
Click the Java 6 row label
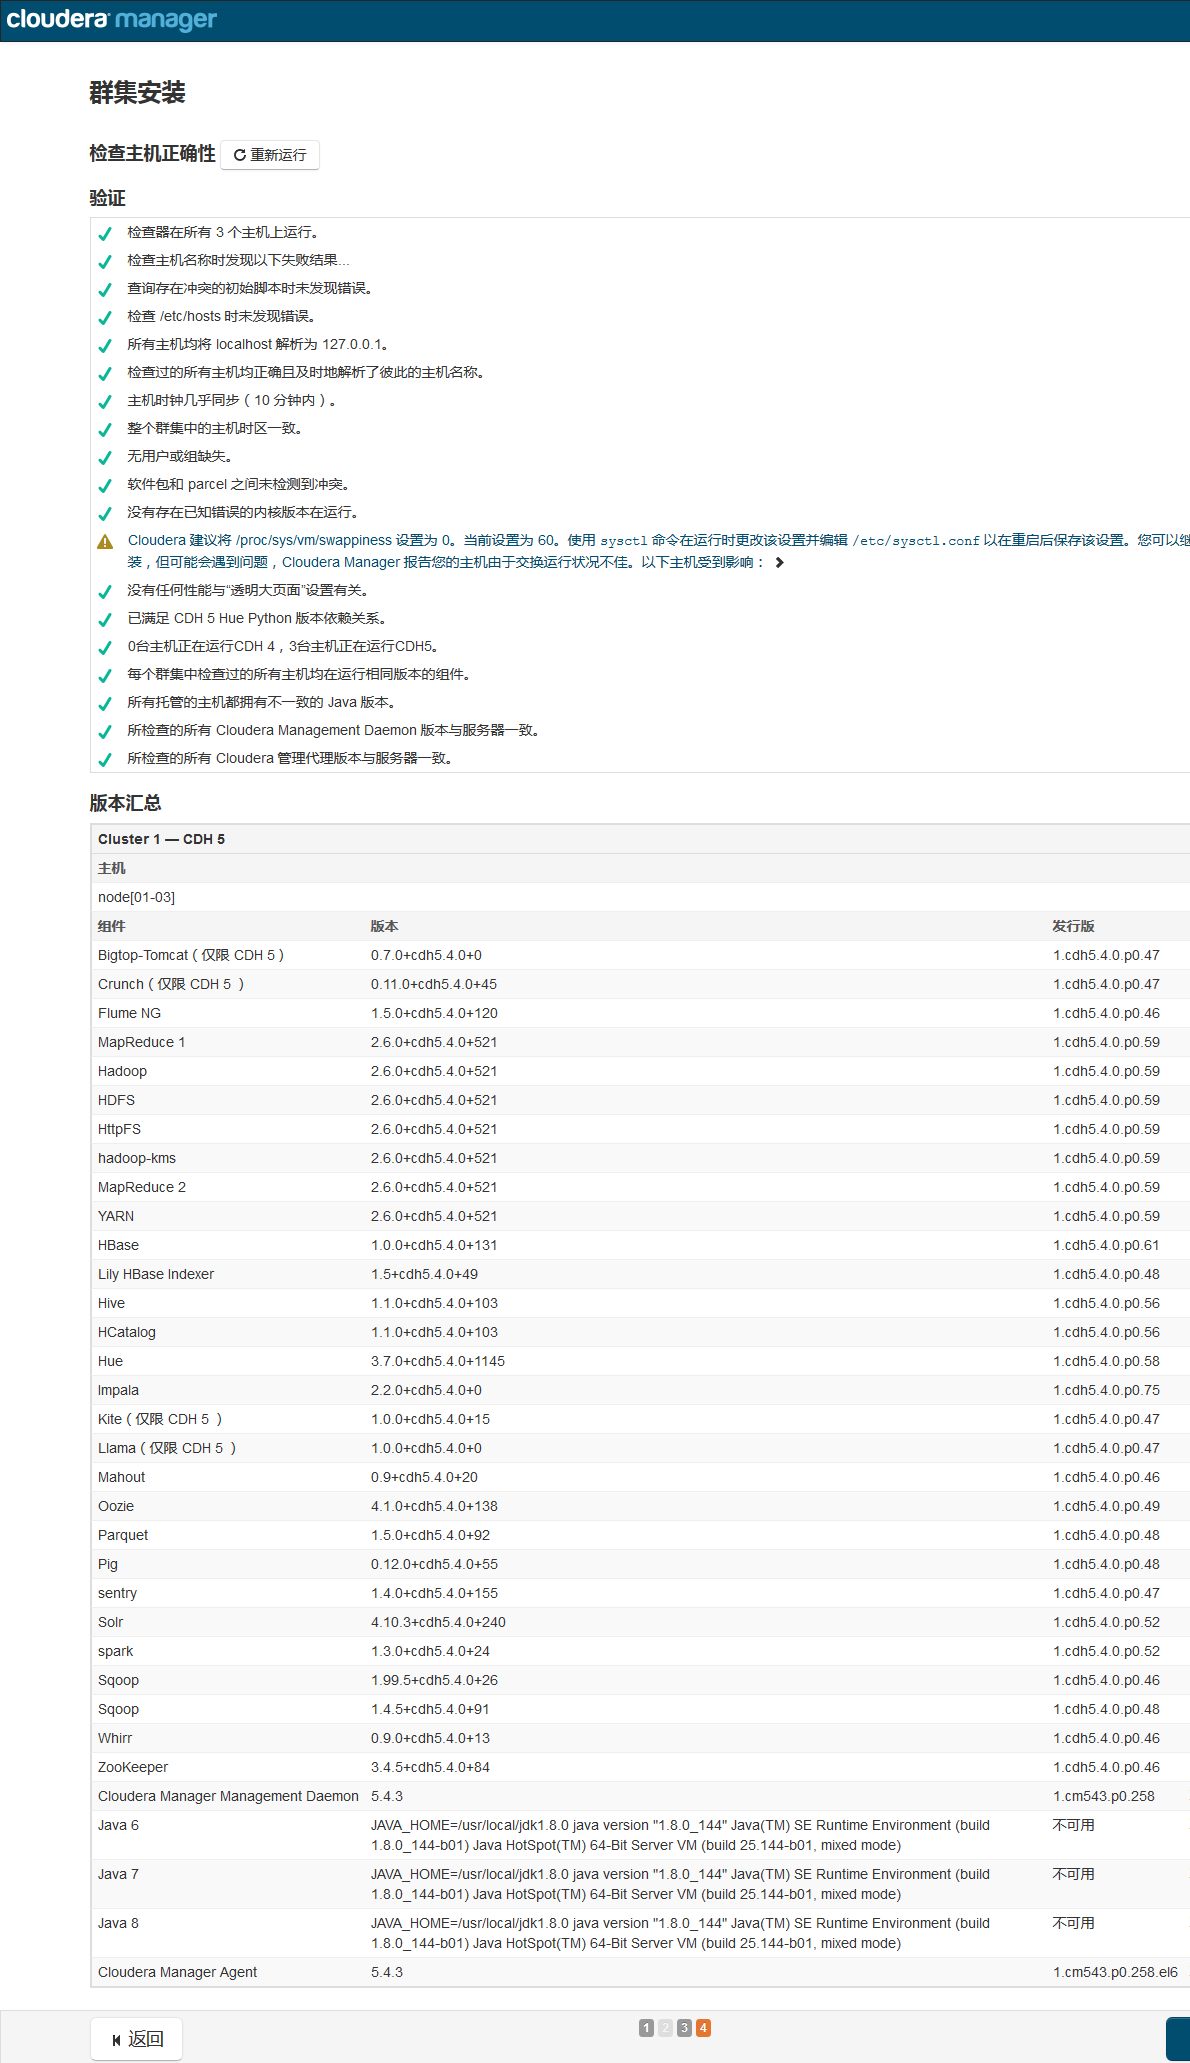[118, 1825]
